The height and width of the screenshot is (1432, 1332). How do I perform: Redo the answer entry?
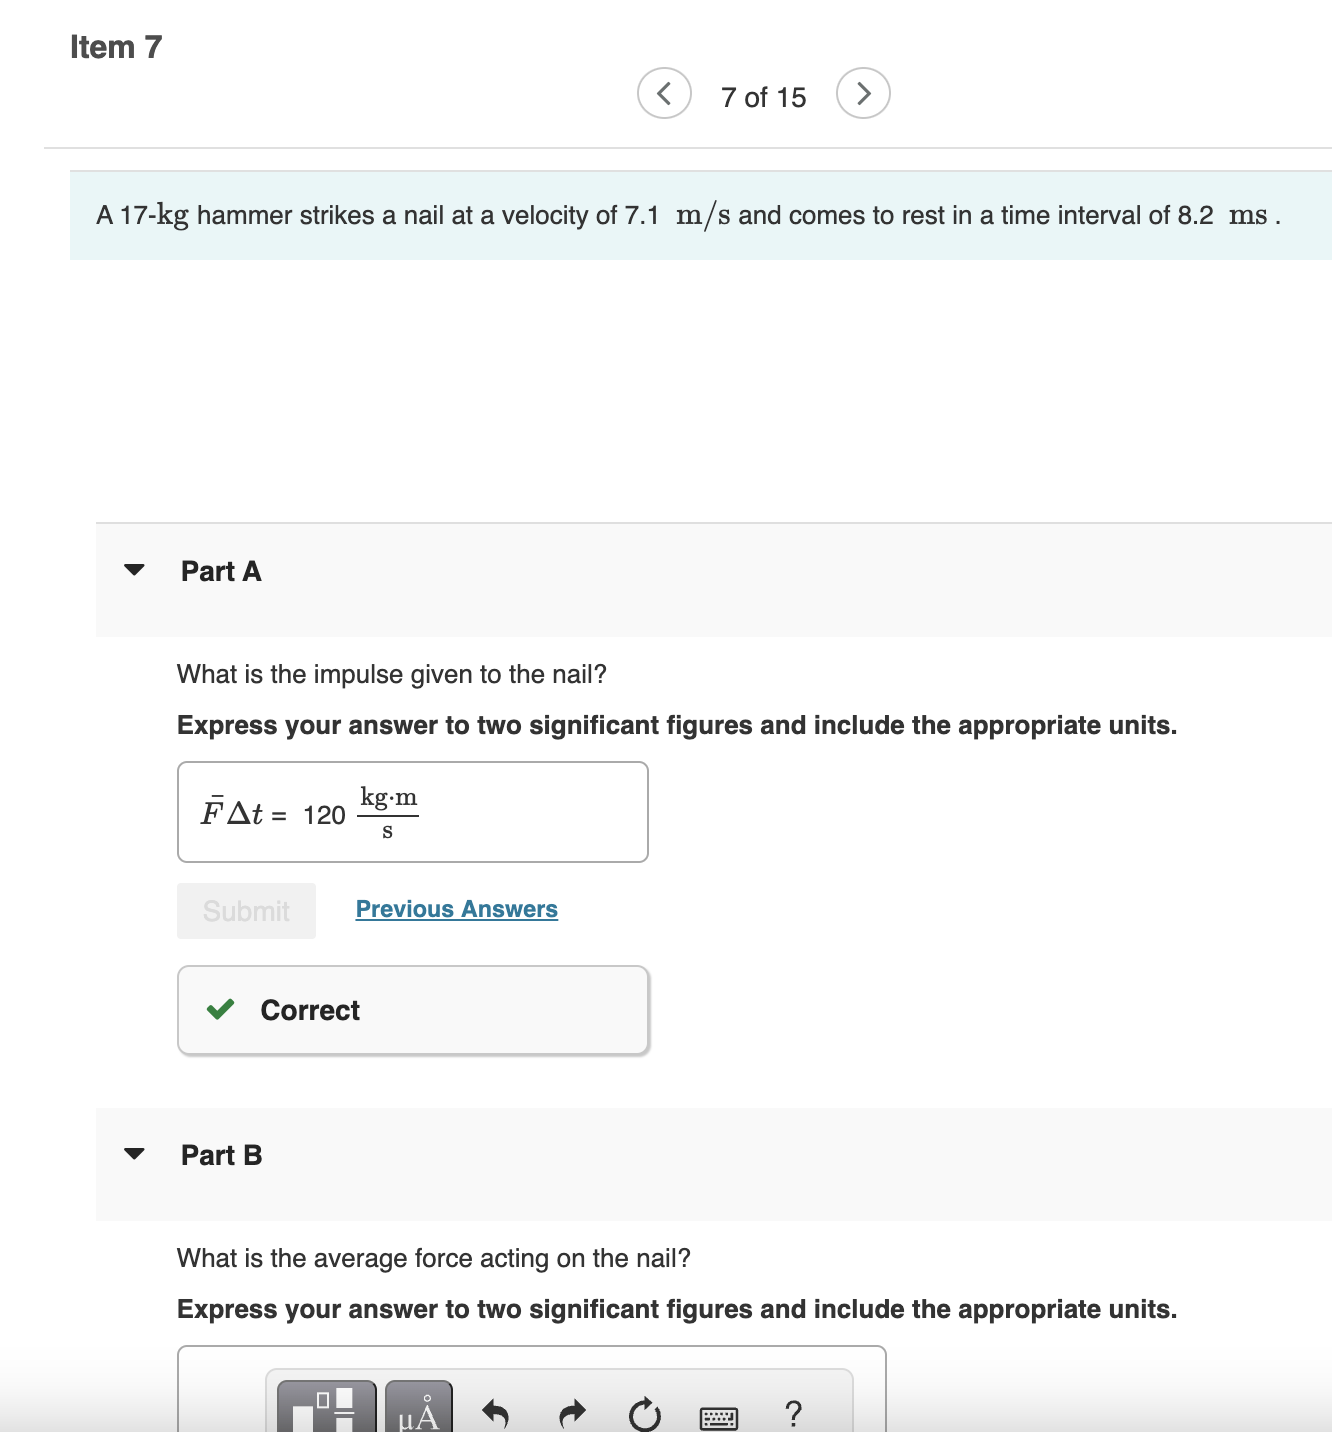(573, 1412)
